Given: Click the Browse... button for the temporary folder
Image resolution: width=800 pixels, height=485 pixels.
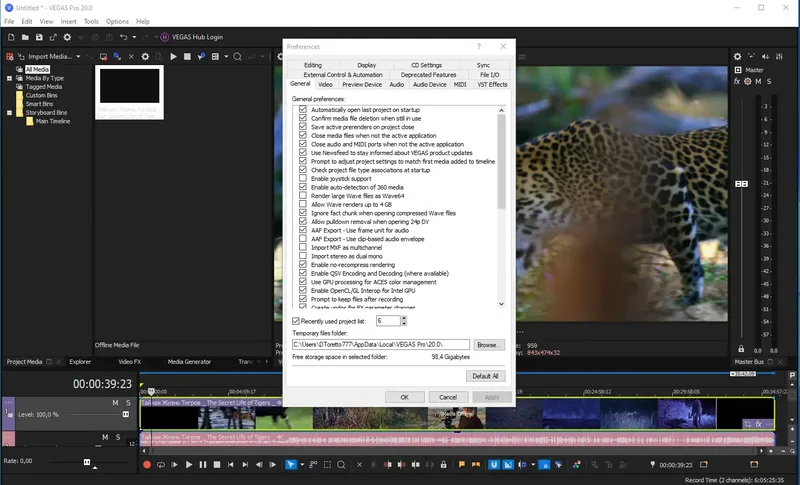Looking at the screenshot, I should point(489,345).
